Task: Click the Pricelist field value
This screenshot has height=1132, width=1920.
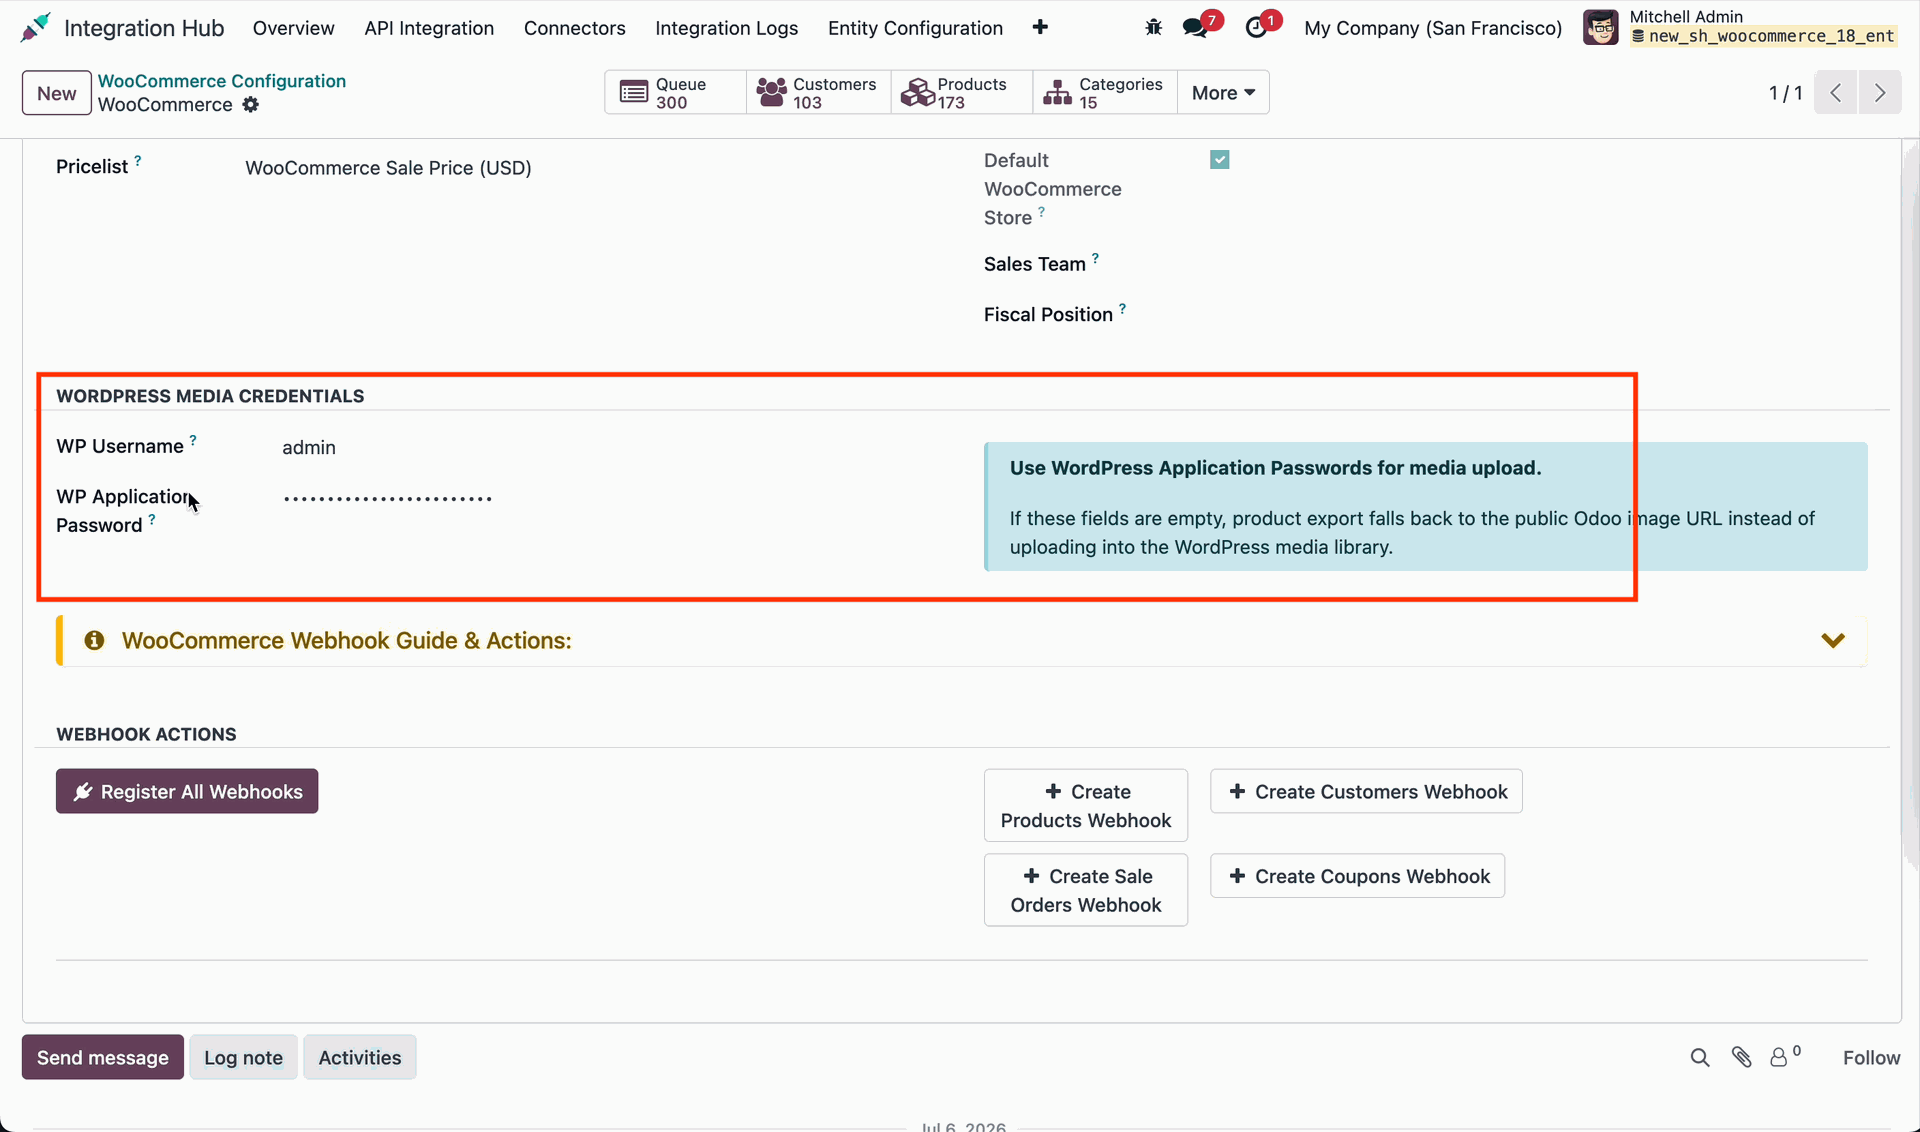Action: pyautogui.click(x=388, y=168)
